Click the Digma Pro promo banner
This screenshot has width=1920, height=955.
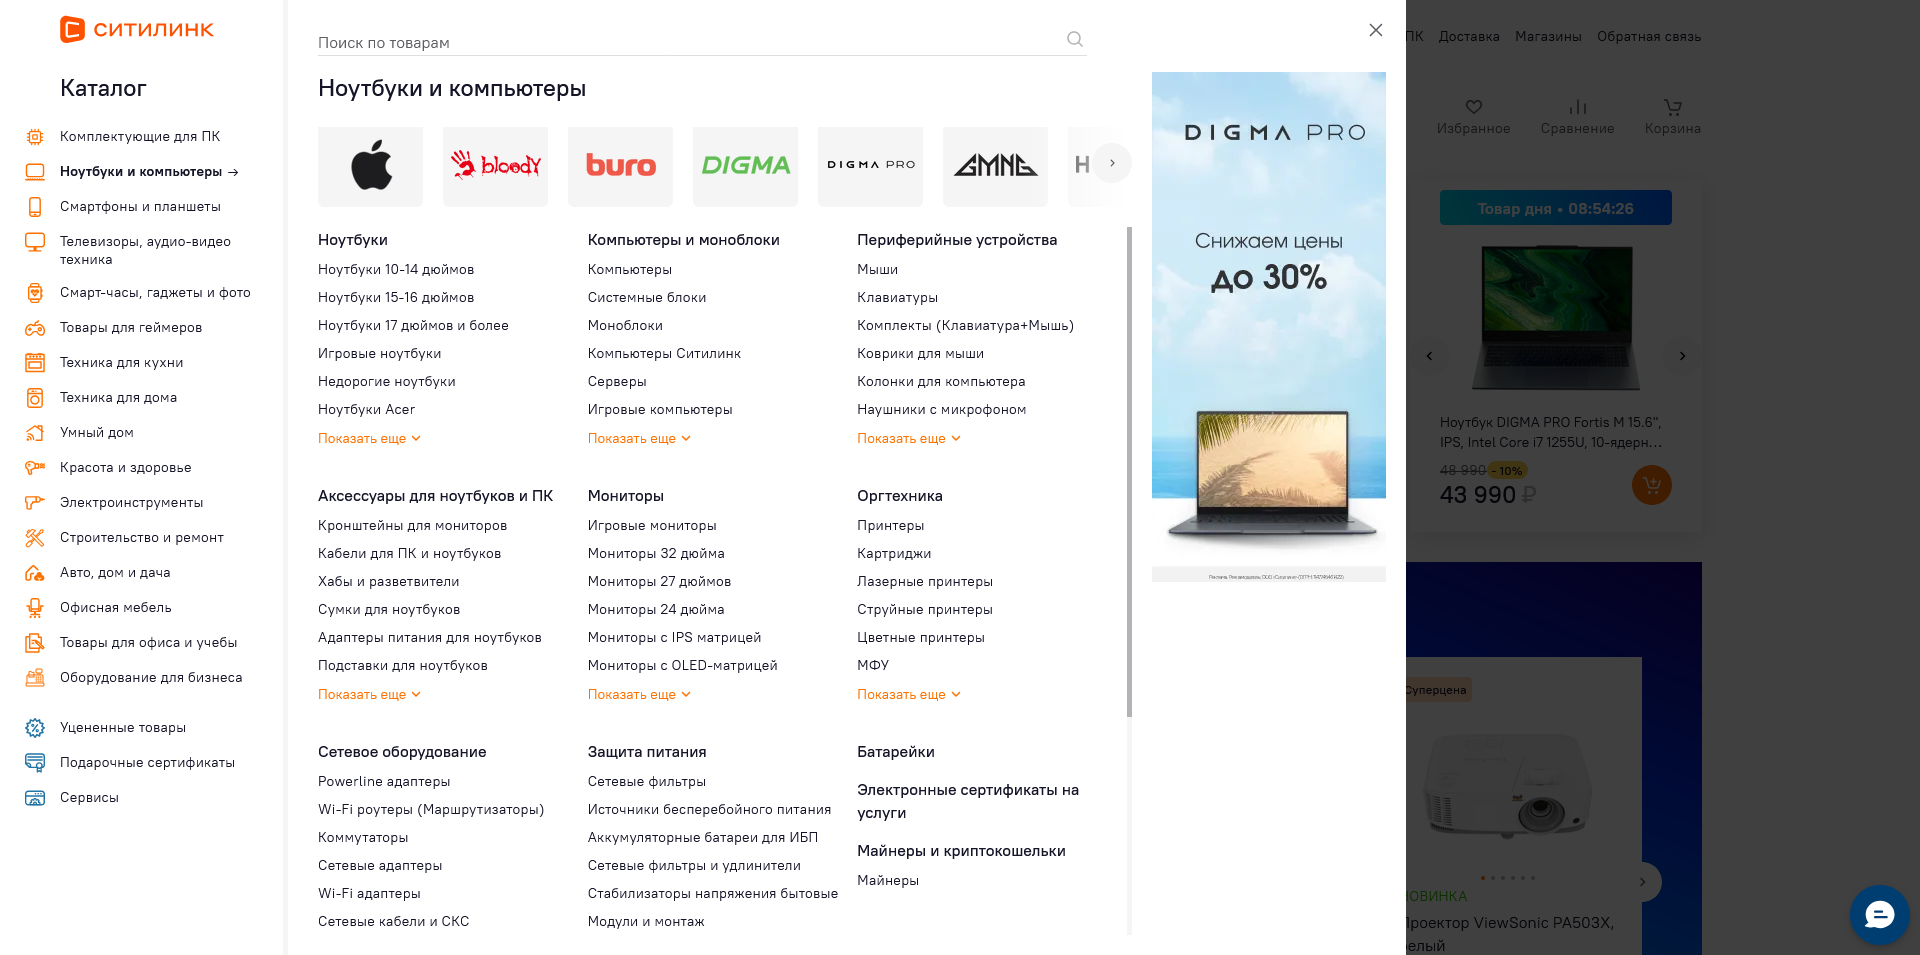click(1268, 326)
